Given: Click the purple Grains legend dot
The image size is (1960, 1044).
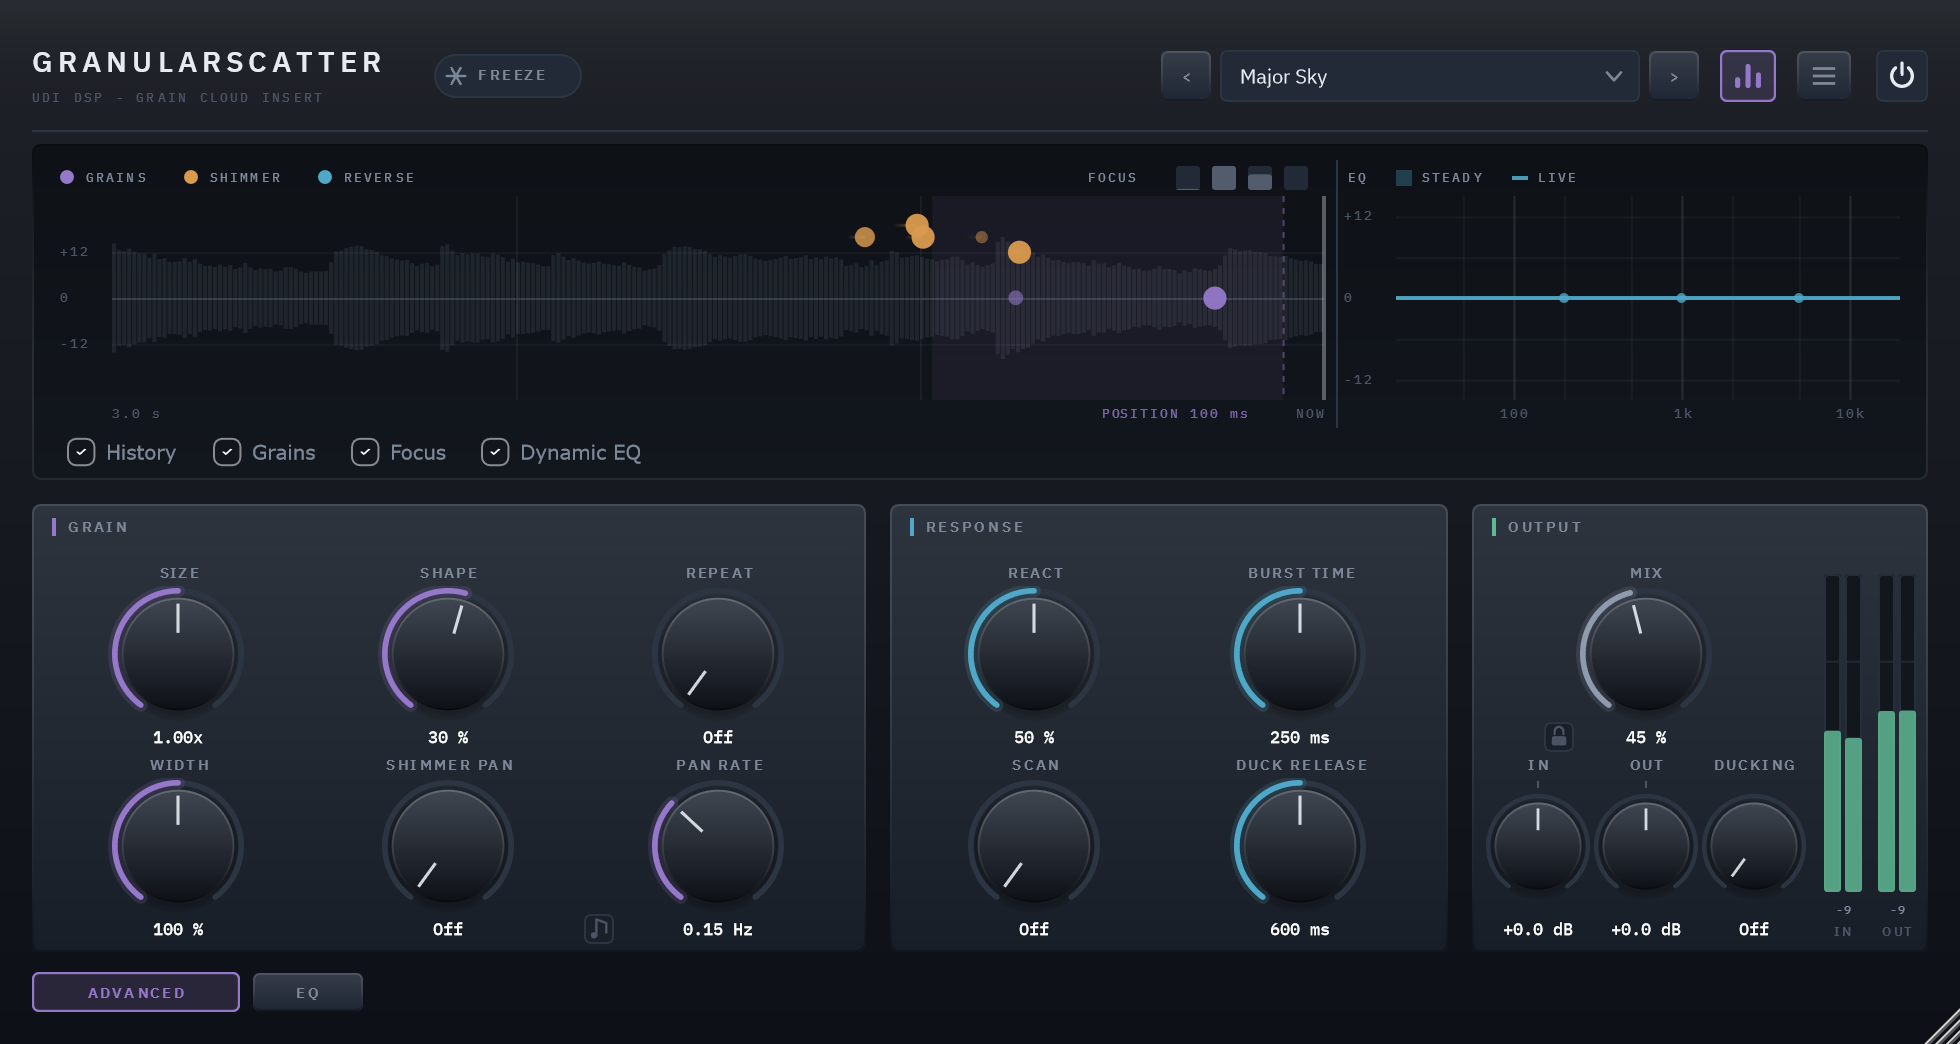Looking at the screenshot, I should 67,177.
